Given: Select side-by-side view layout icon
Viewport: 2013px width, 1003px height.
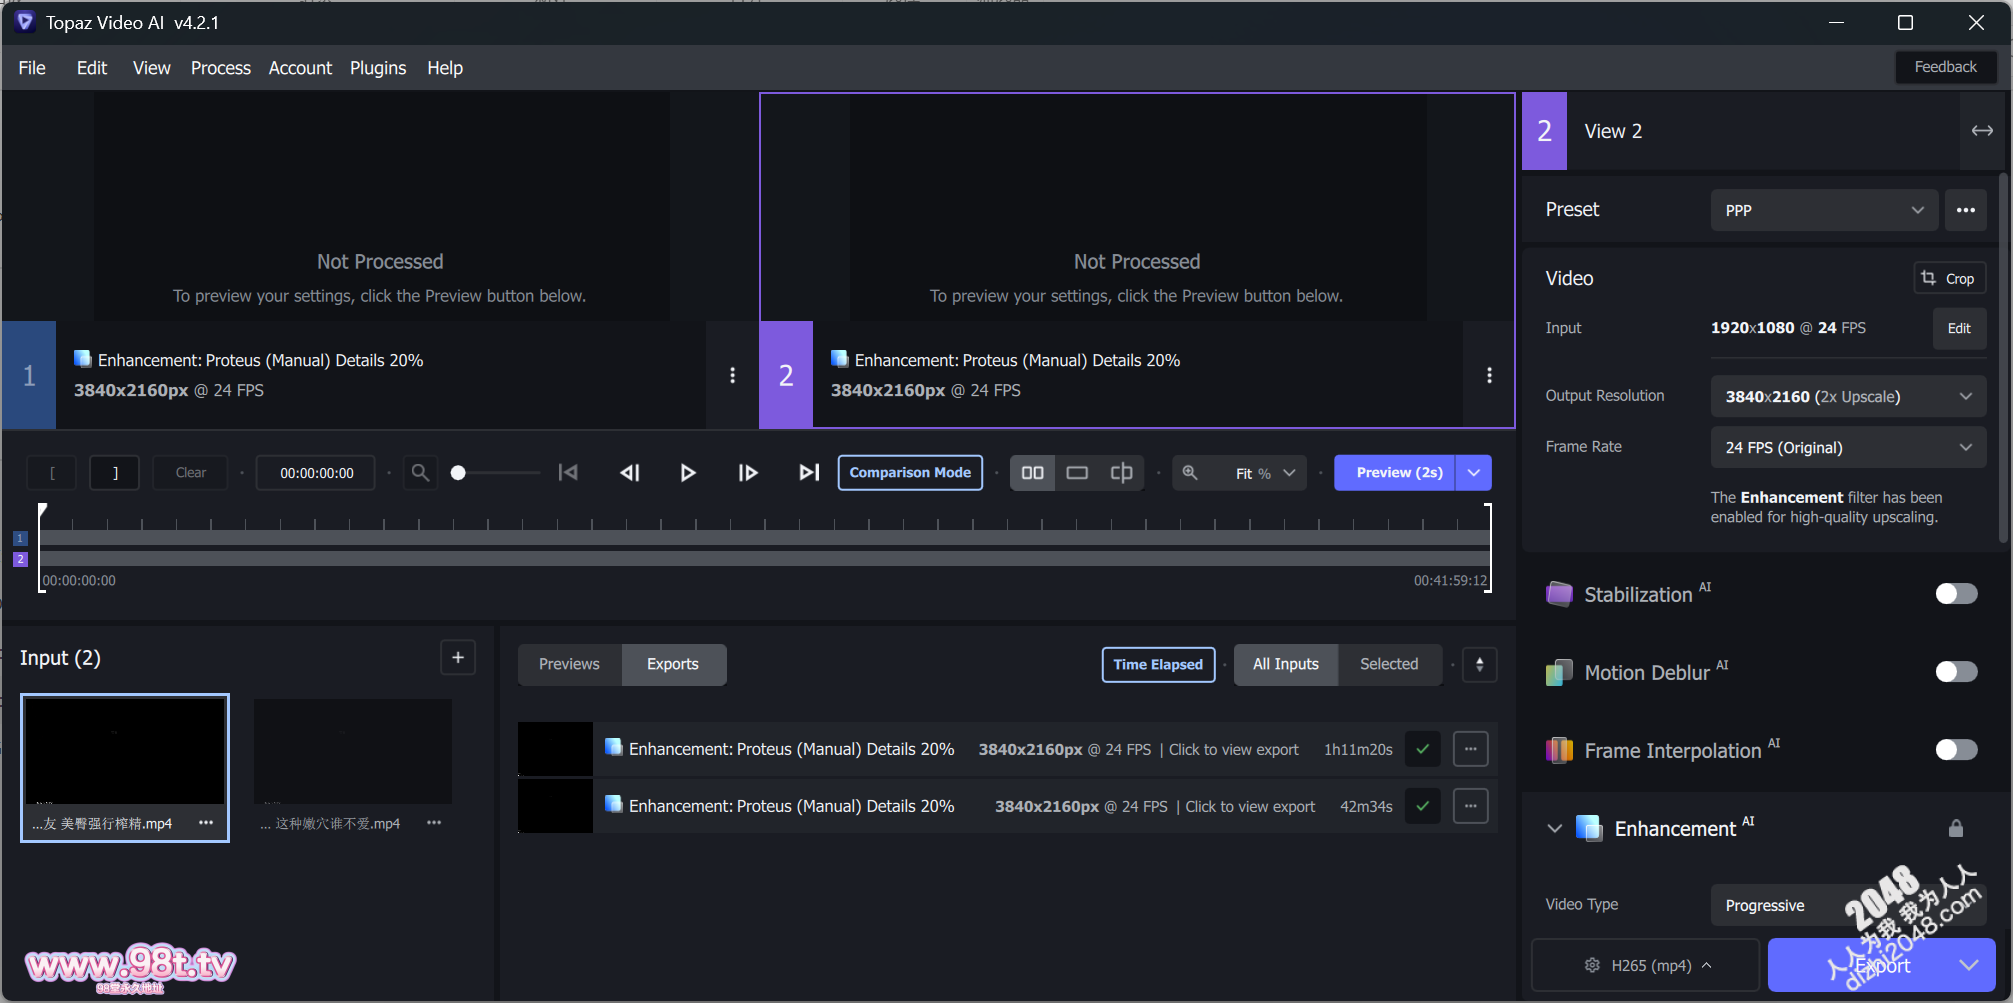Looking at the screenshot, I should coord(1033,473).
